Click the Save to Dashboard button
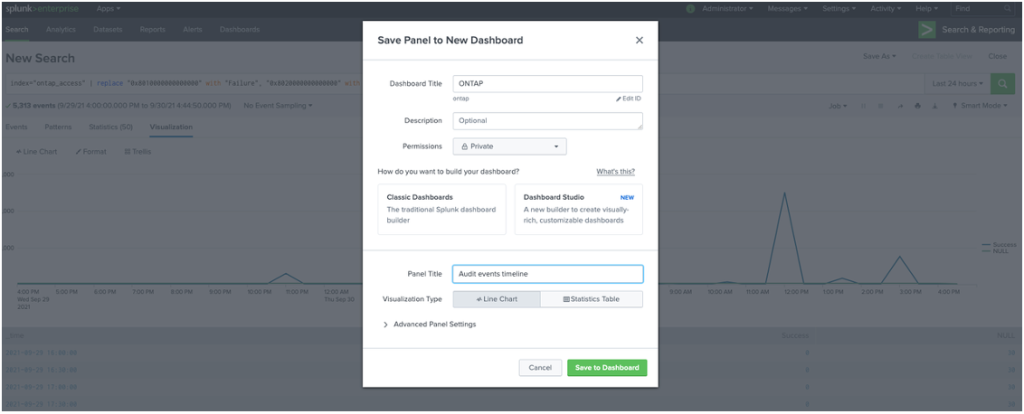This screenshot has height=414, width=1024. click(607, 368)
